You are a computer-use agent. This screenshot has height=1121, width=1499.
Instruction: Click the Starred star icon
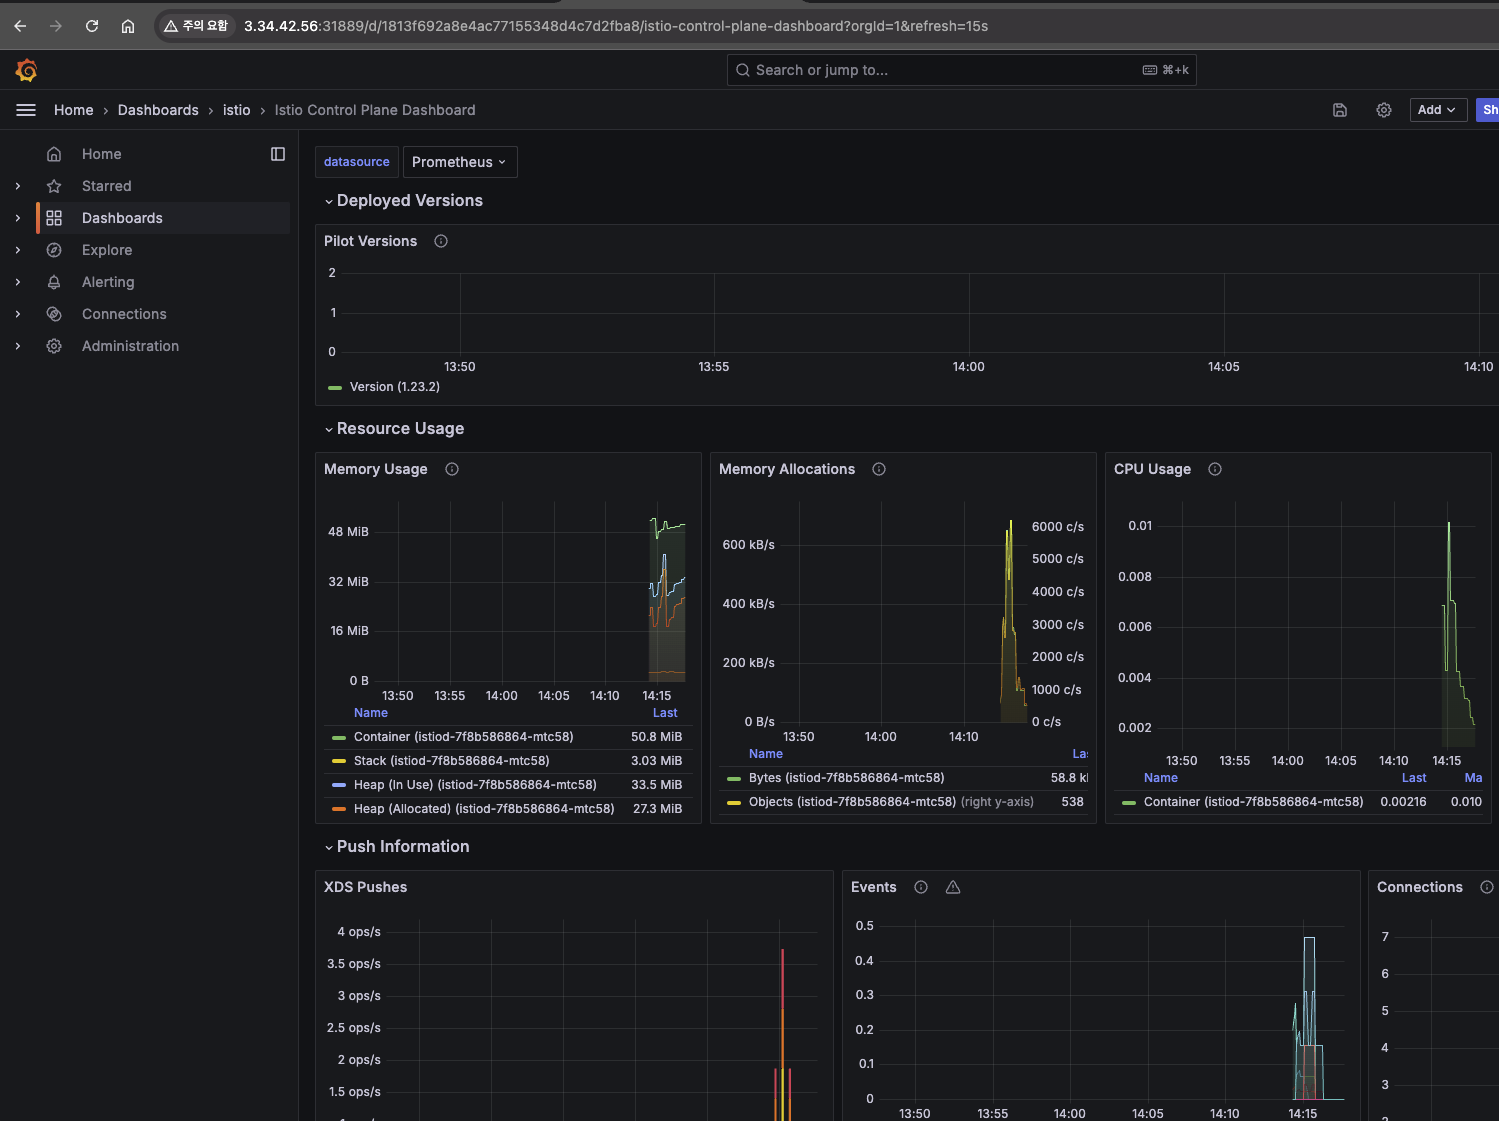(x=54, y=186)
